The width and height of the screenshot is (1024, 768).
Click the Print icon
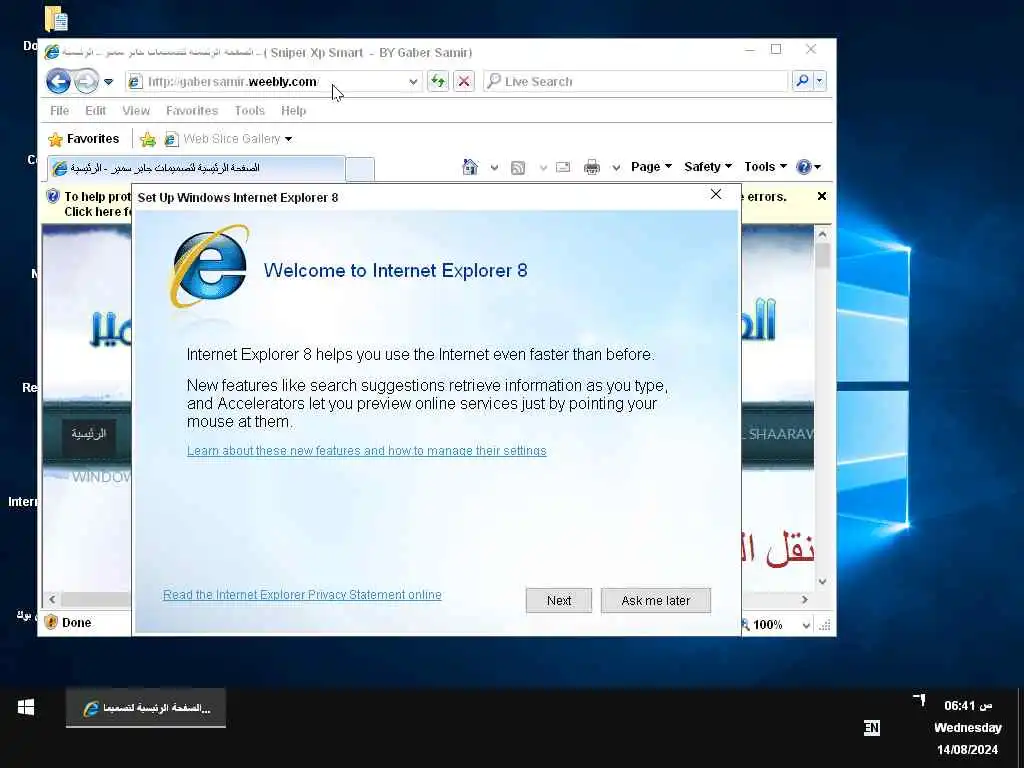point(592,167)
